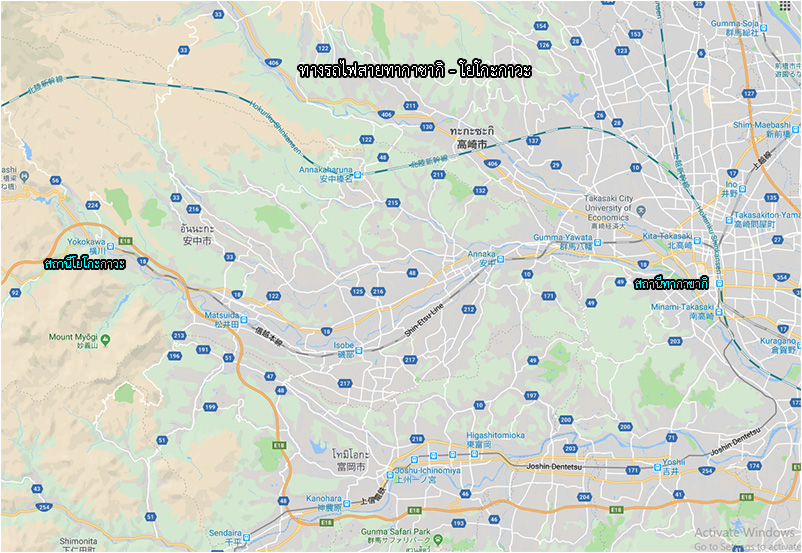Screen dimensions: 802x553
Task: Click the Annaka station icon
Action: [501, 259]
